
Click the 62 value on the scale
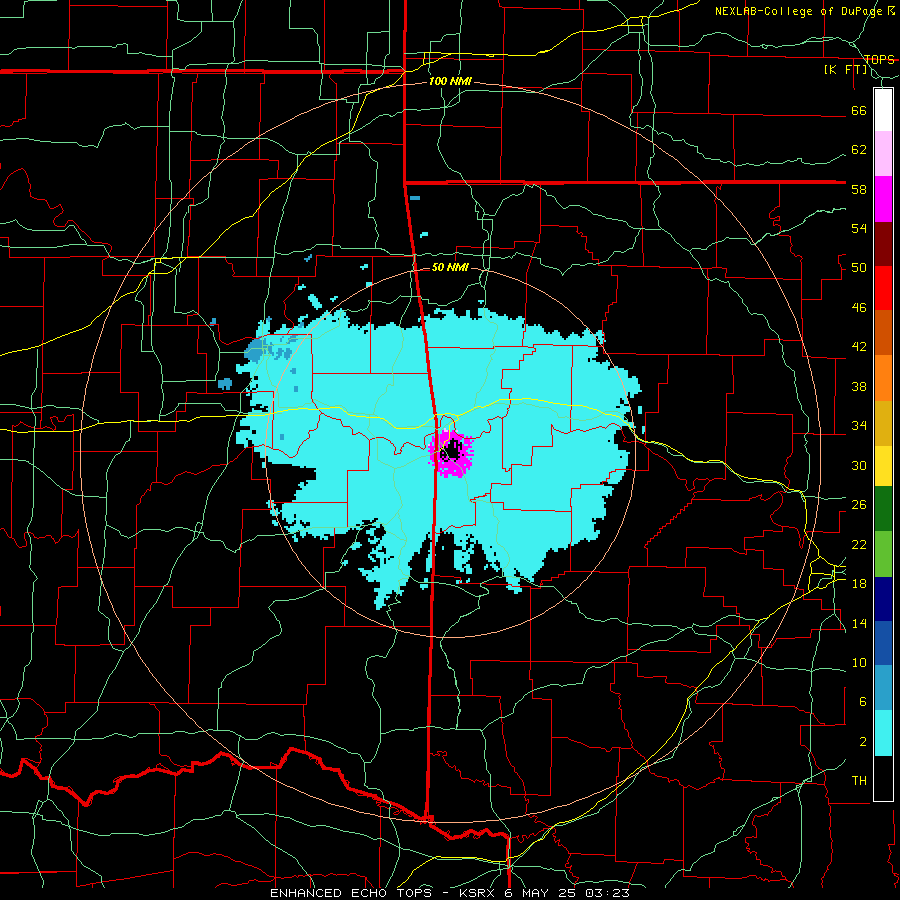pos(859,150)
